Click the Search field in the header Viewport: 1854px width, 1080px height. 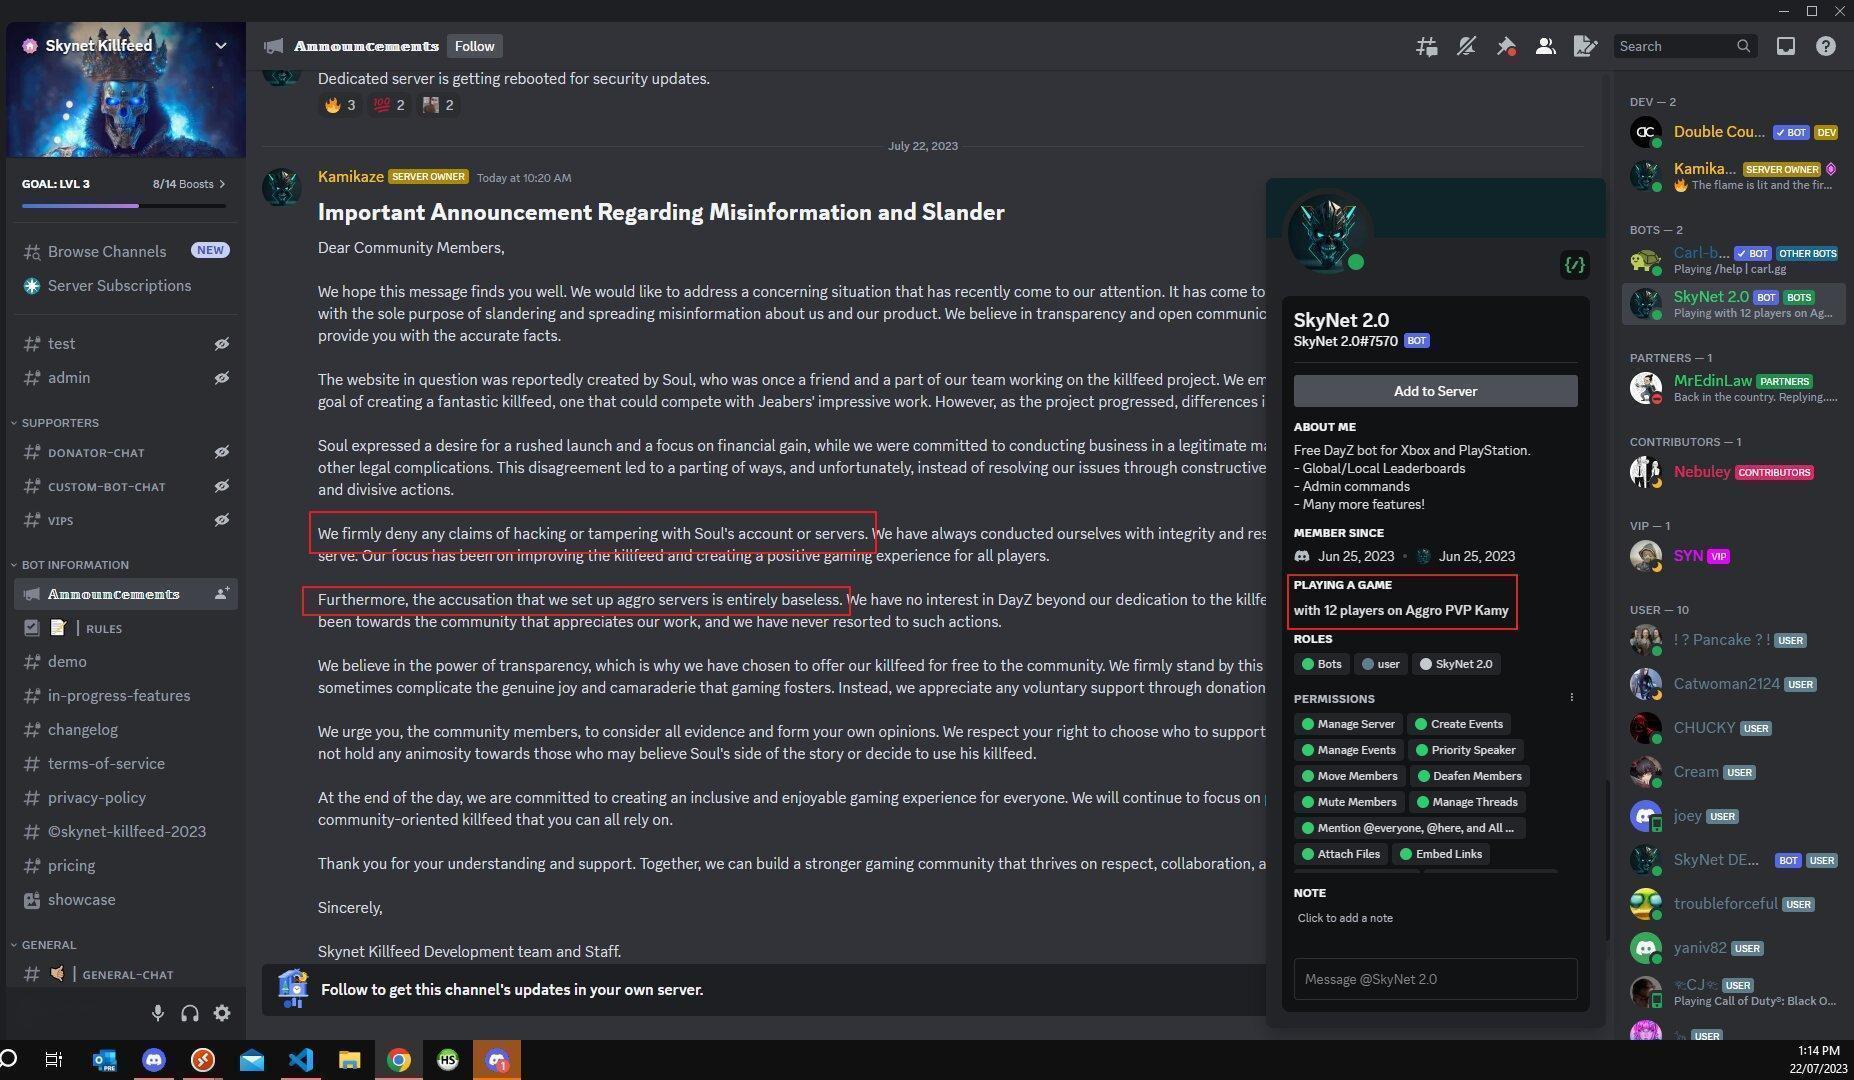click(1686, 46)
